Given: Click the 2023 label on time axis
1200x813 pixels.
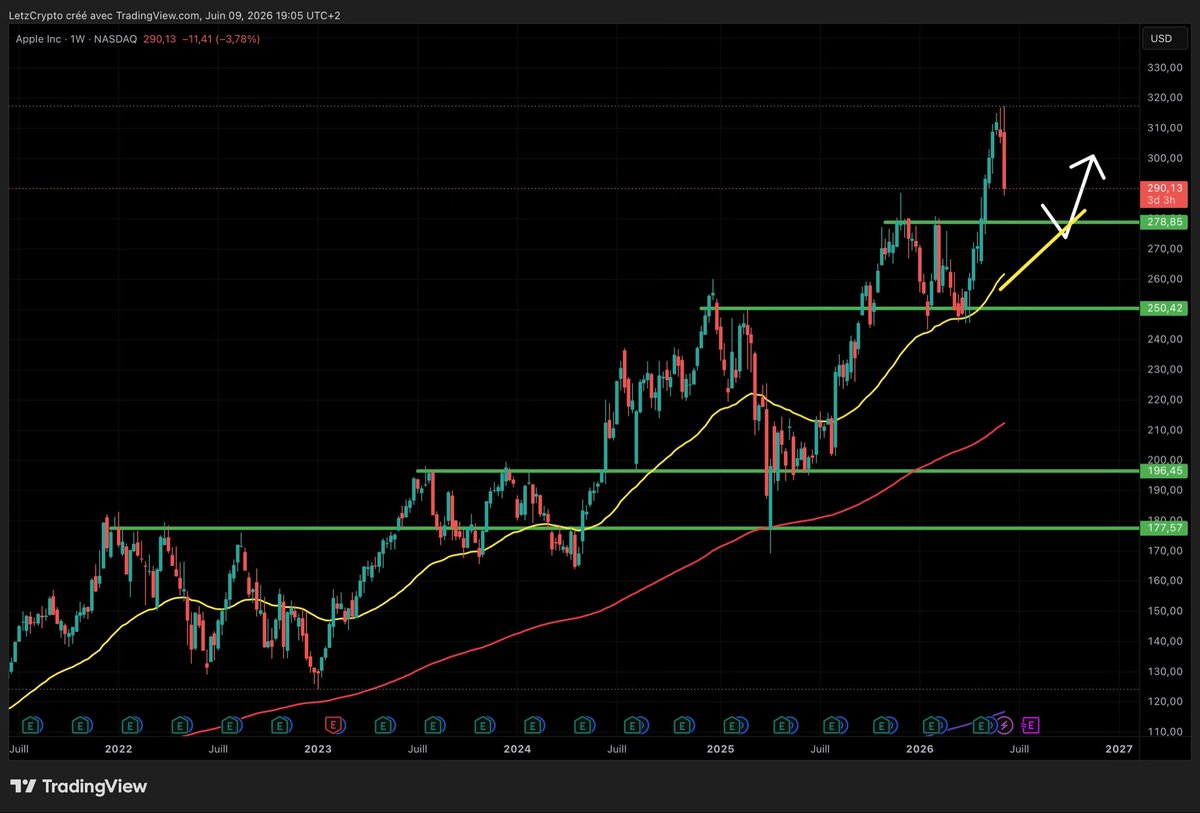Looking at the screenshot, I should (x=318, y=749).
